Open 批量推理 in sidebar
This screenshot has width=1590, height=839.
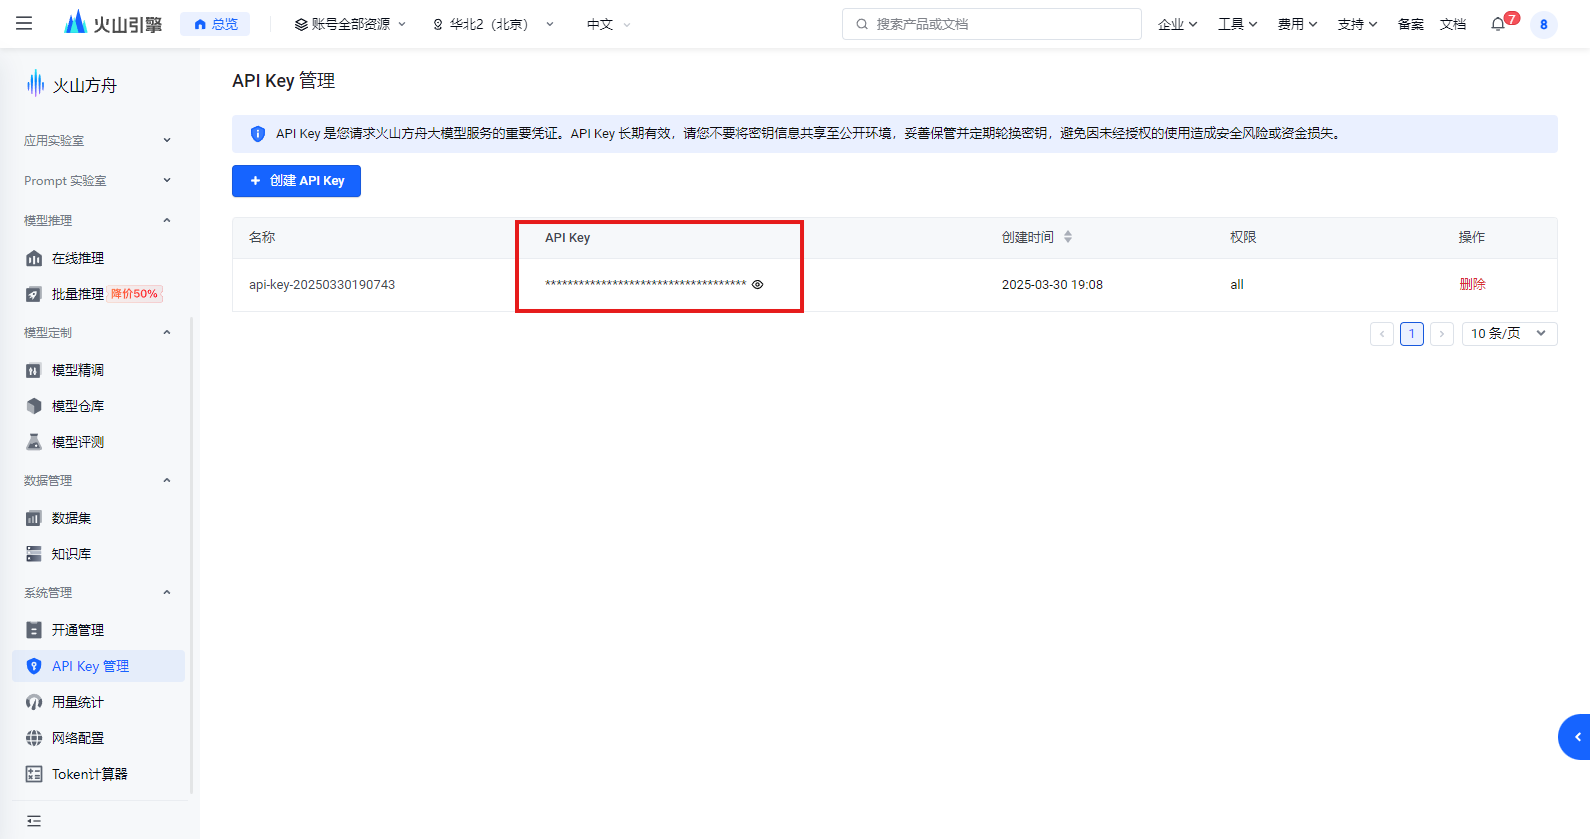78,294
